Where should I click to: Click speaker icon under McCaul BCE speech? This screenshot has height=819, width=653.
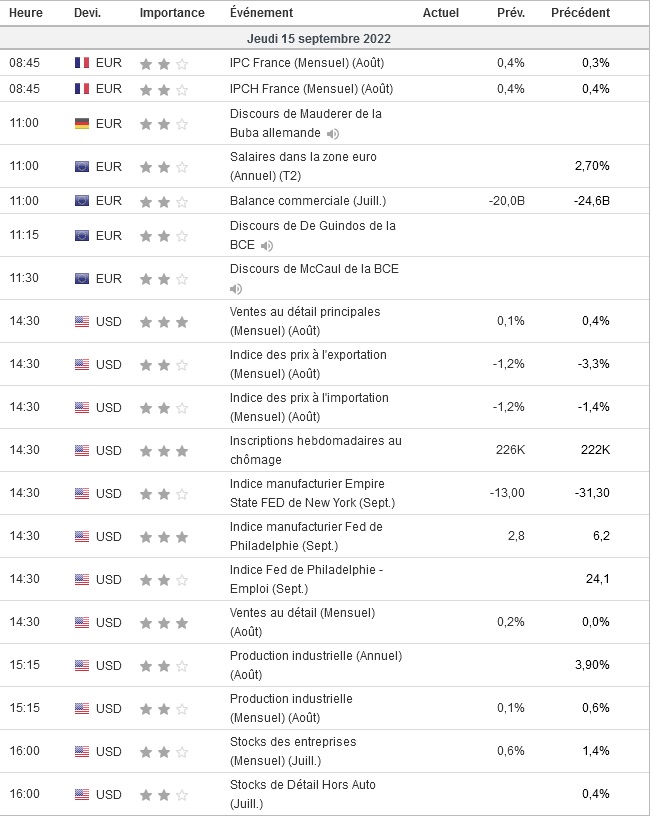236,289
